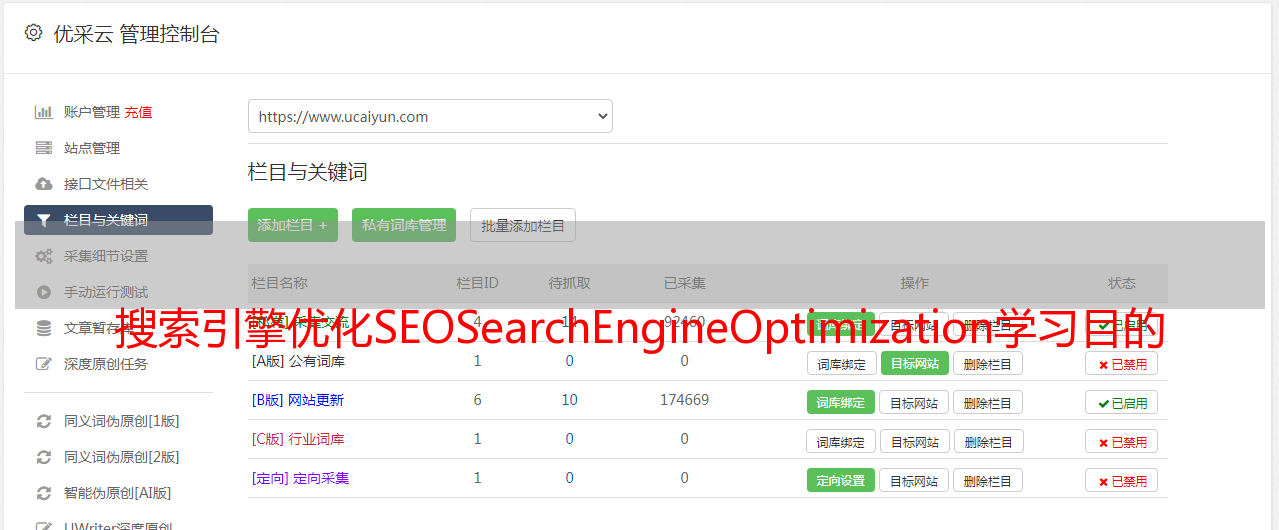
Task: Click 词库绑定 in the 行业词库 row
Action: [x=841, y=442]
